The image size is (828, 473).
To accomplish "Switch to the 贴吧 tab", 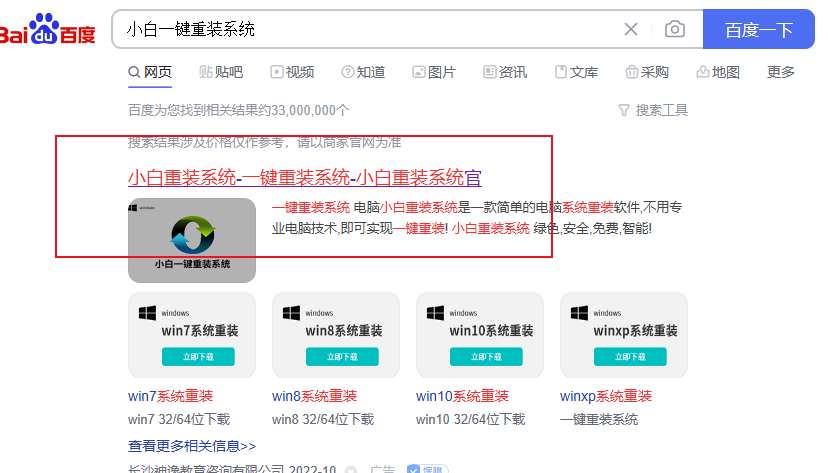I will point(221,72).
